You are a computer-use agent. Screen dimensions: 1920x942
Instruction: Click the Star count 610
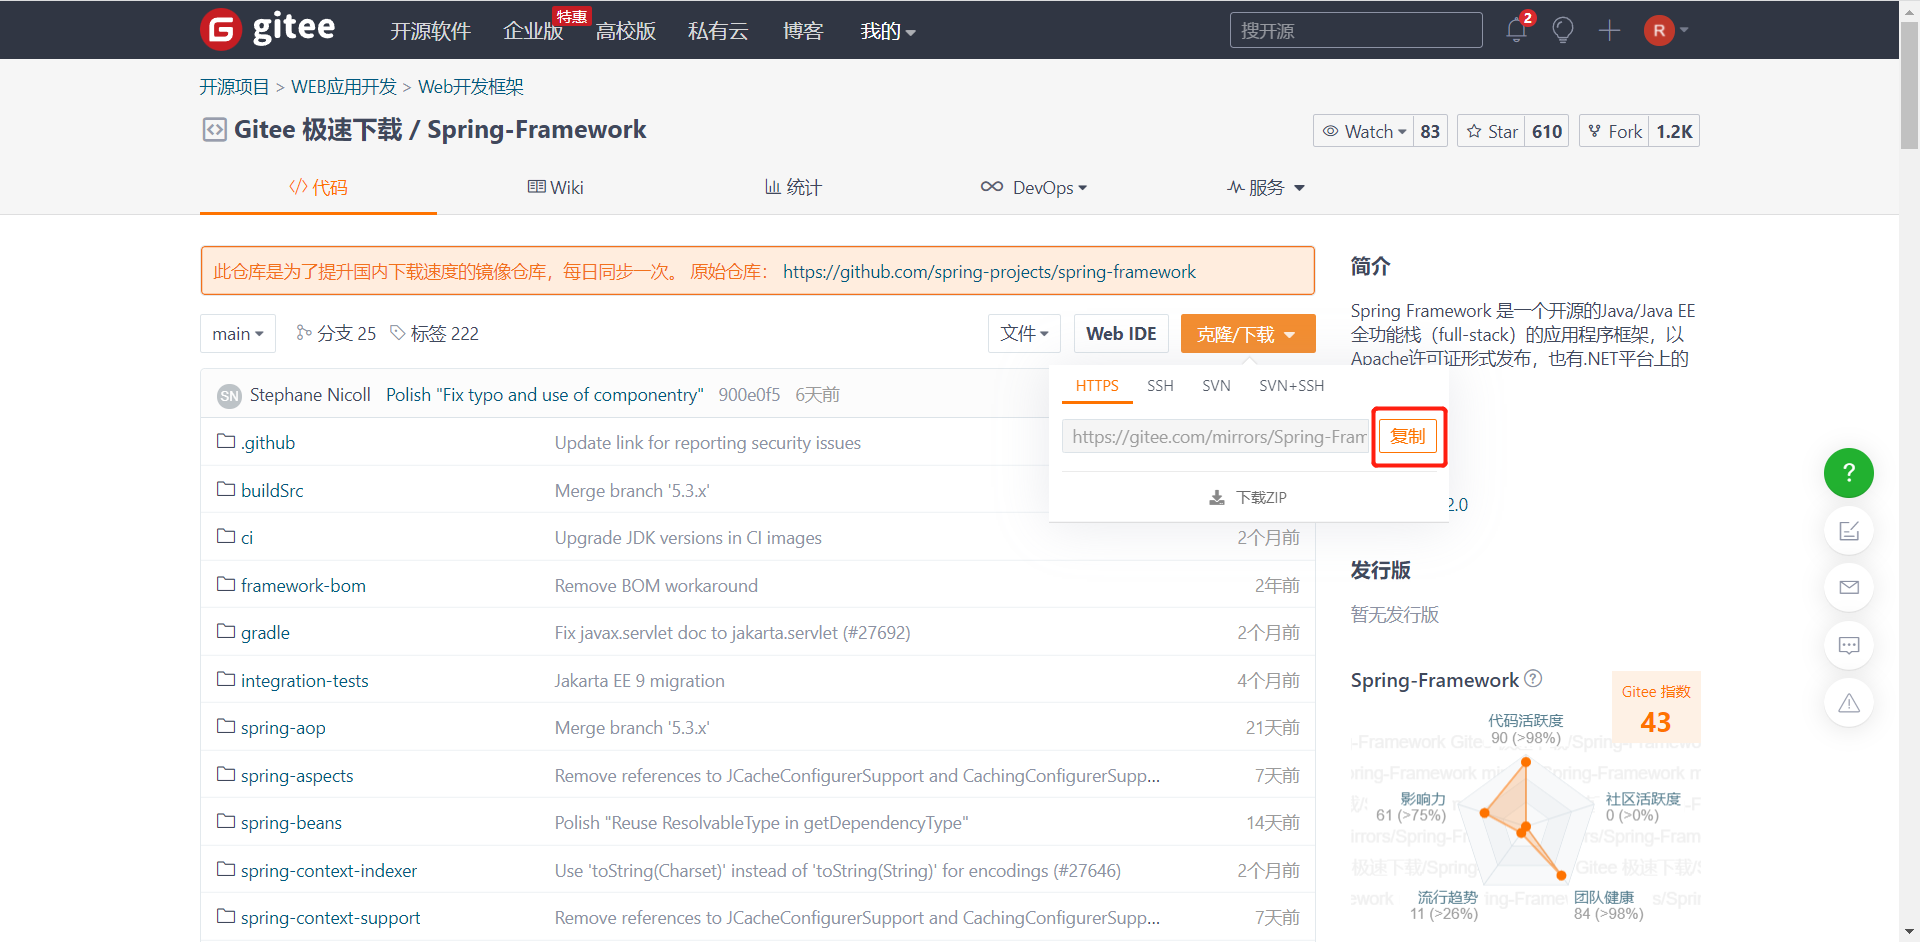point(1547,131)
